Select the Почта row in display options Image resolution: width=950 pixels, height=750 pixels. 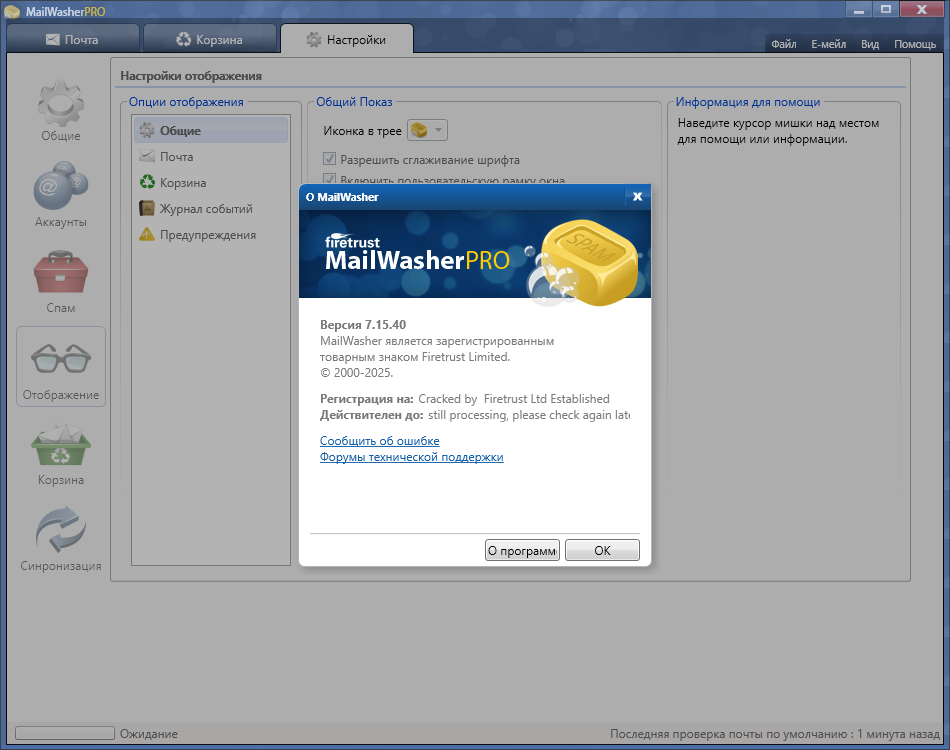point(211,156)
